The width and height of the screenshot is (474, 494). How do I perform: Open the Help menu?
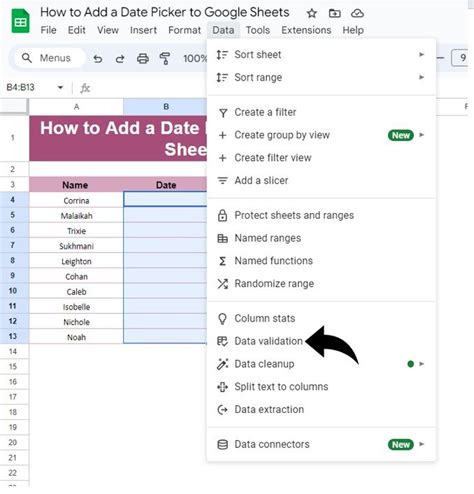click(353, 30)
